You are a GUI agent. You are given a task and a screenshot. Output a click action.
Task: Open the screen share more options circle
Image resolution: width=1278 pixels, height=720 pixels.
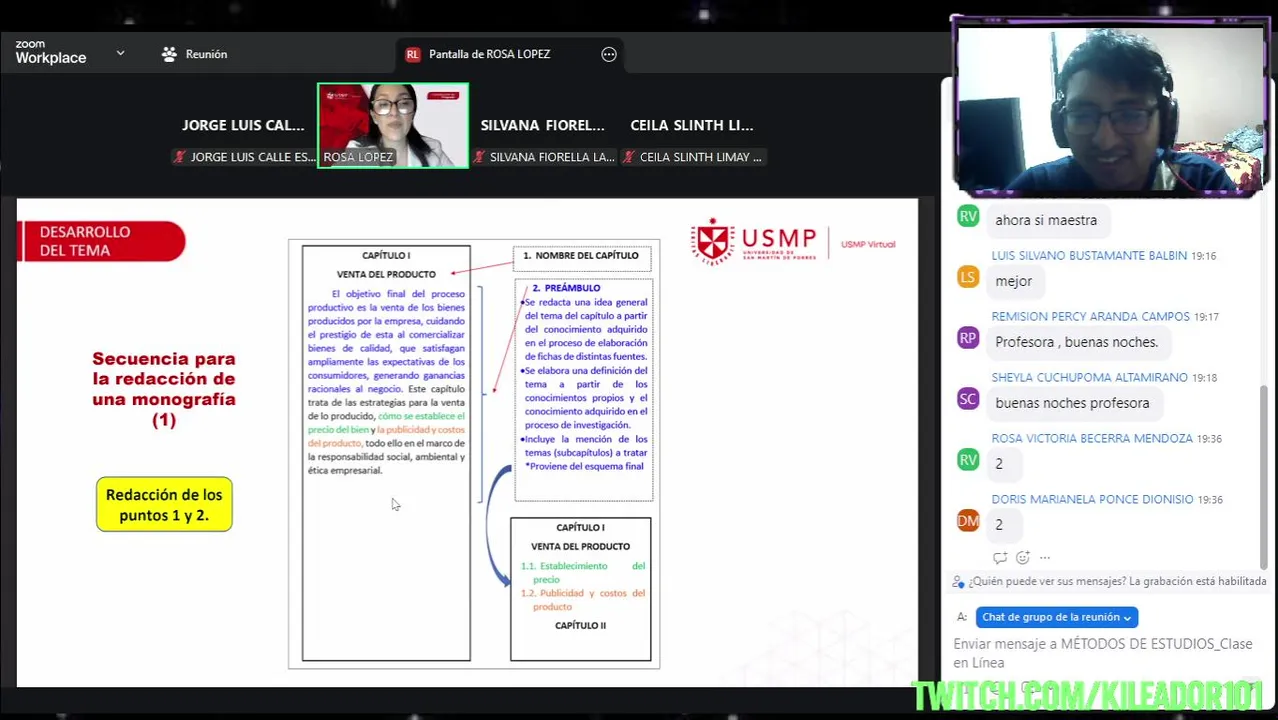click(x=609, y=54)
